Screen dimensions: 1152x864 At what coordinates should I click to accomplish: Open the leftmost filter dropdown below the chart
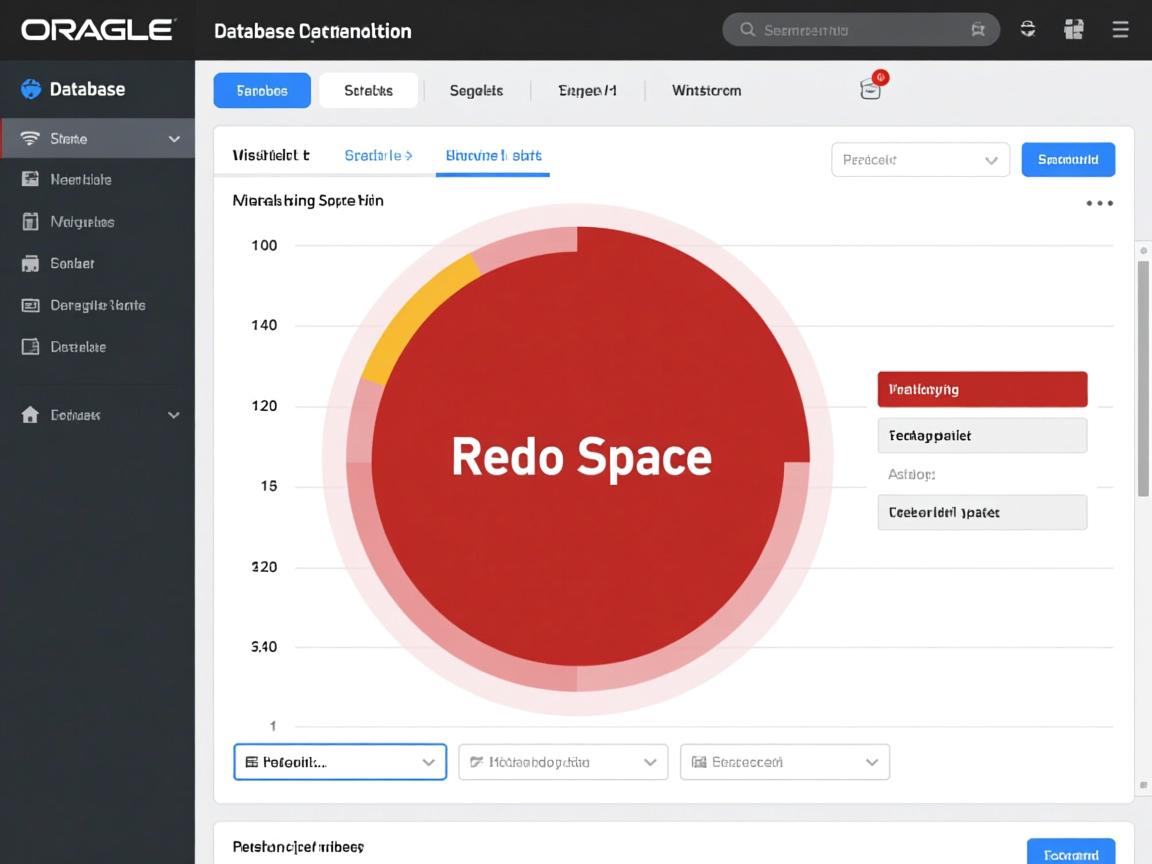[x=340, y=761]
